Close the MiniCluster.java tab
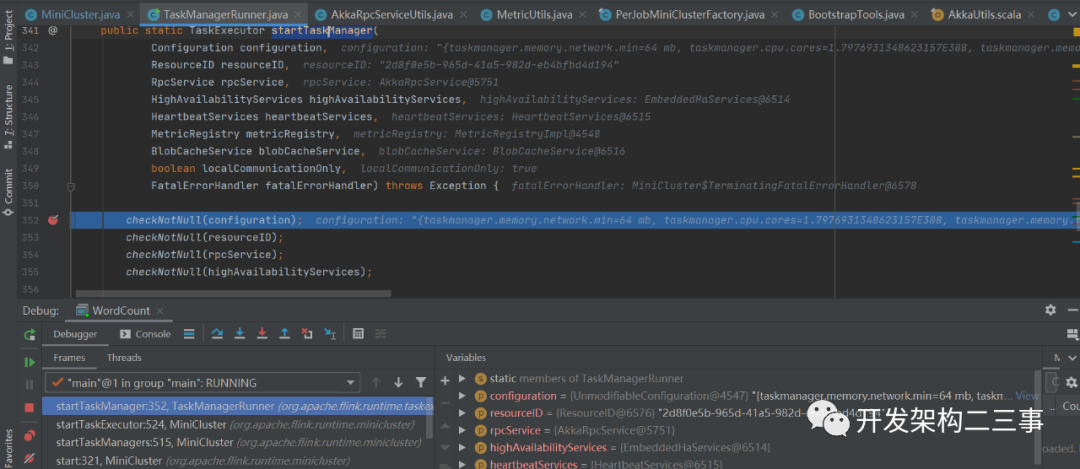Image resolution: width=1080 pixels, height=469 pixels. coord(128,14)
